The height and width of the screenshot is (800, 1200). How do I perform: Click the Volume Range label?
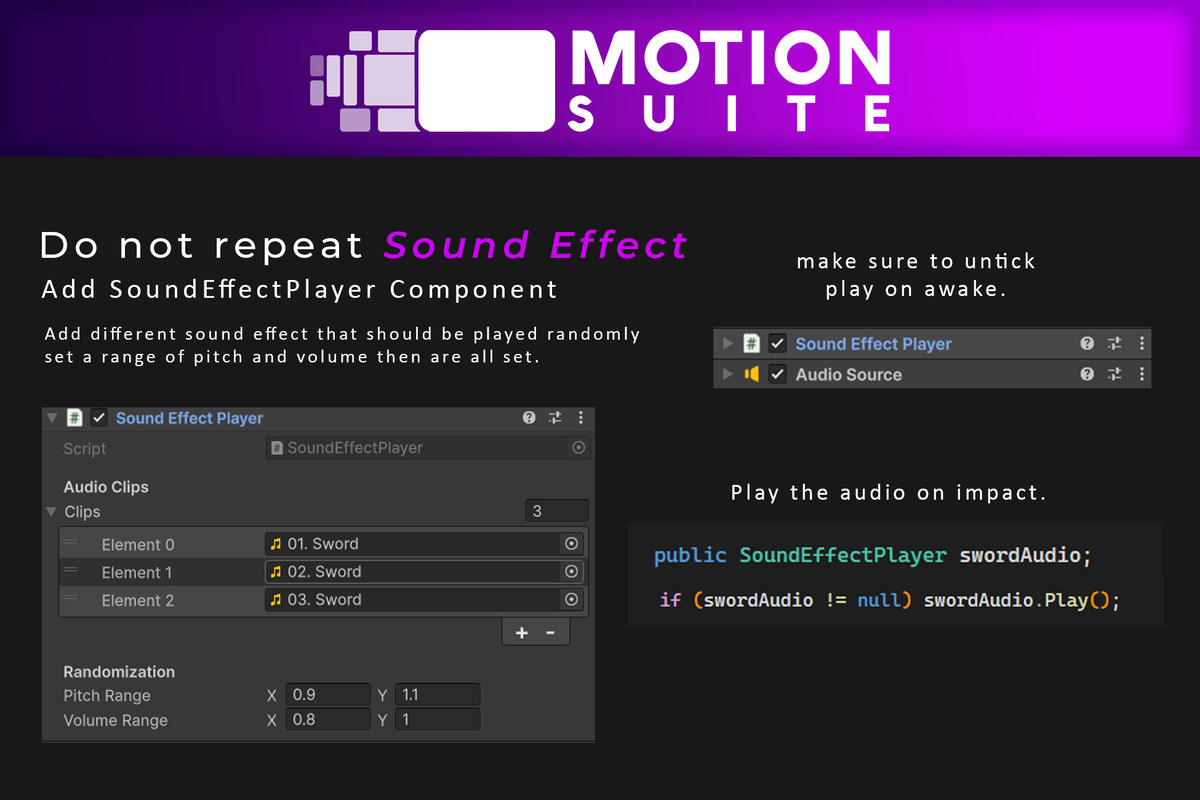[x=116, y=721]
